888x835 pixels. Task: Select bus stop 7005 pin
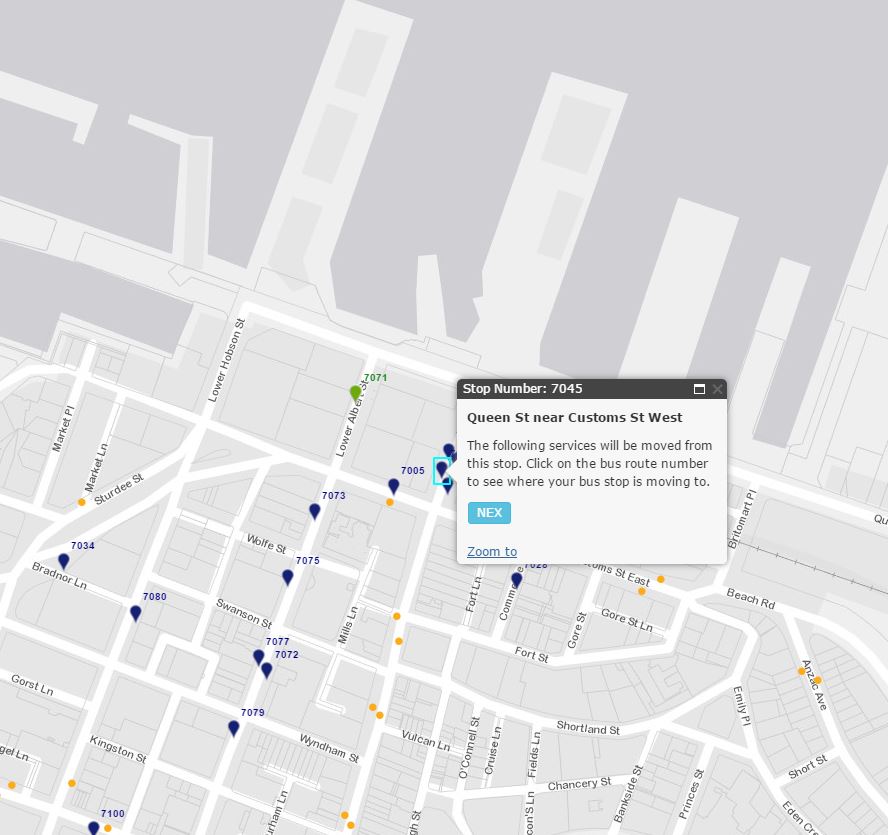pos(394,486)
